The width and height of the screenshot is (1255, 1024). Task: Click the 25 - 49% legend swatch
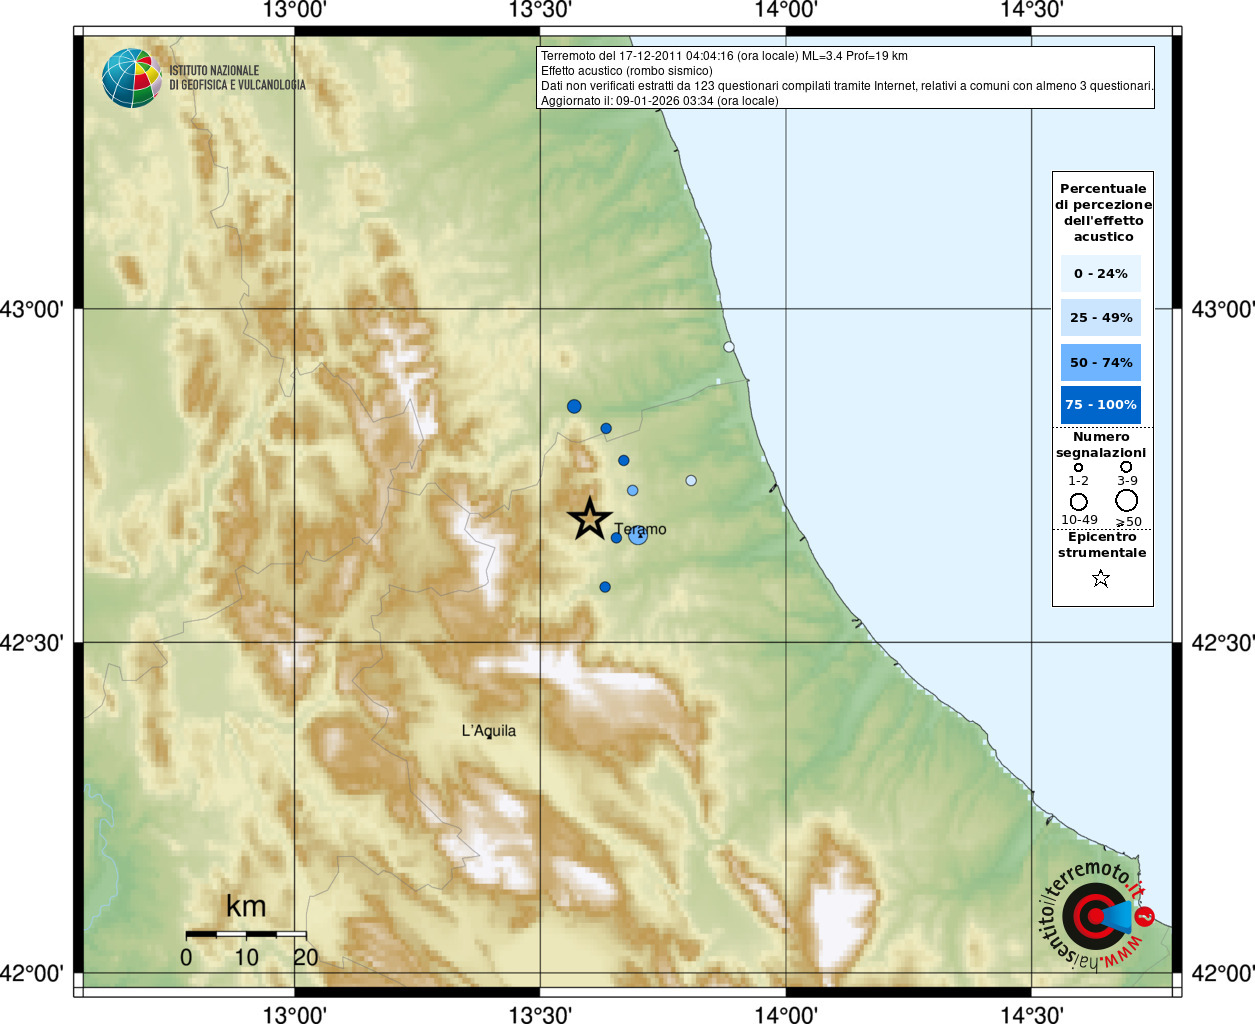point(1101,317)
